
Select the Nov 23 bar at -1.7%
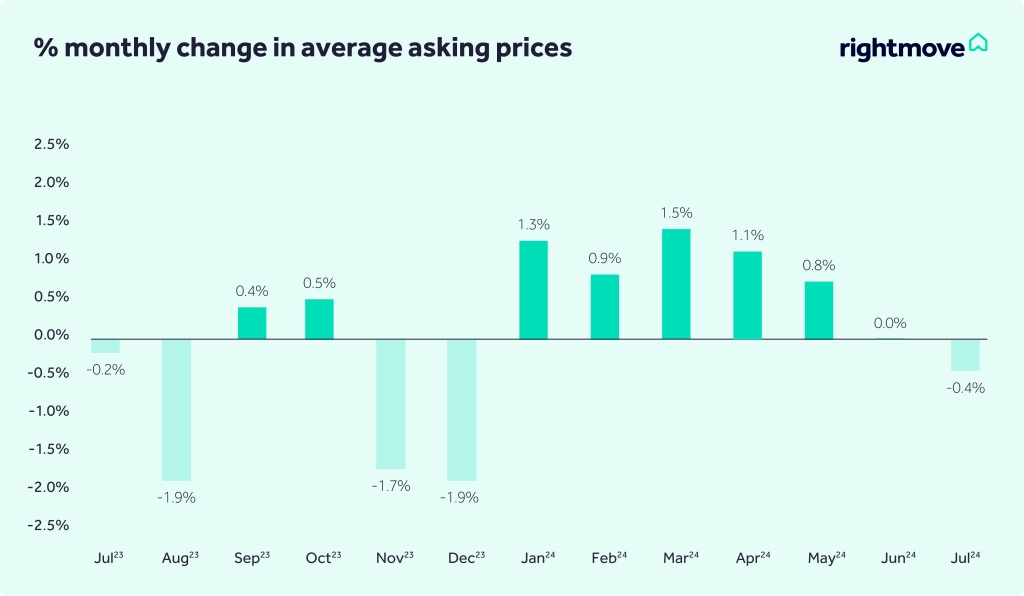pyautogui.click(x=390, y=404)
